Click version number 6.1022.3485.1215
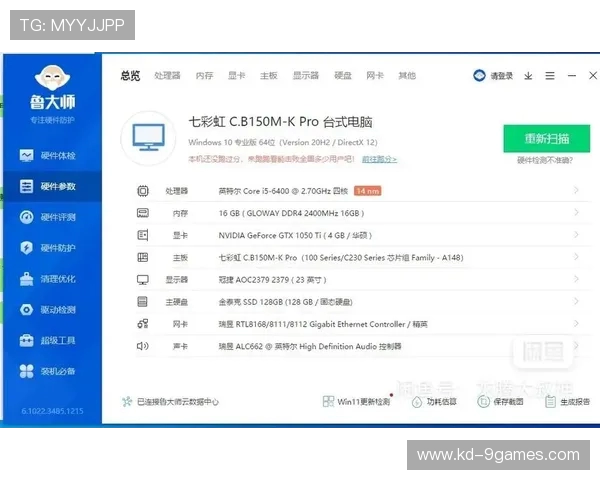This screenshot has width=600, height=480. [x=52, y=411]
